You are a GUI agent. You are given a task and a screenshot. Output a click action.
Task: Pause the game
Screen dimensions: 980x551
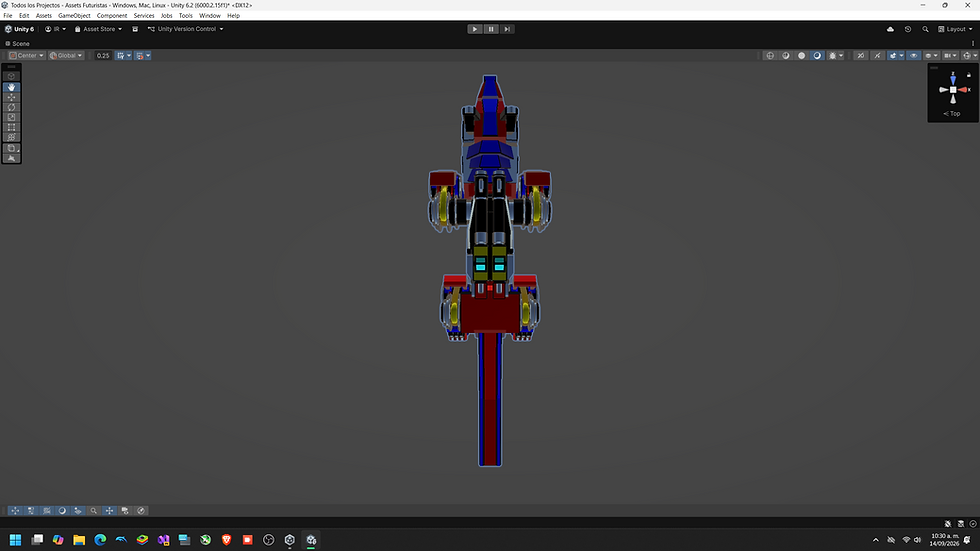(x=491, y=29)
